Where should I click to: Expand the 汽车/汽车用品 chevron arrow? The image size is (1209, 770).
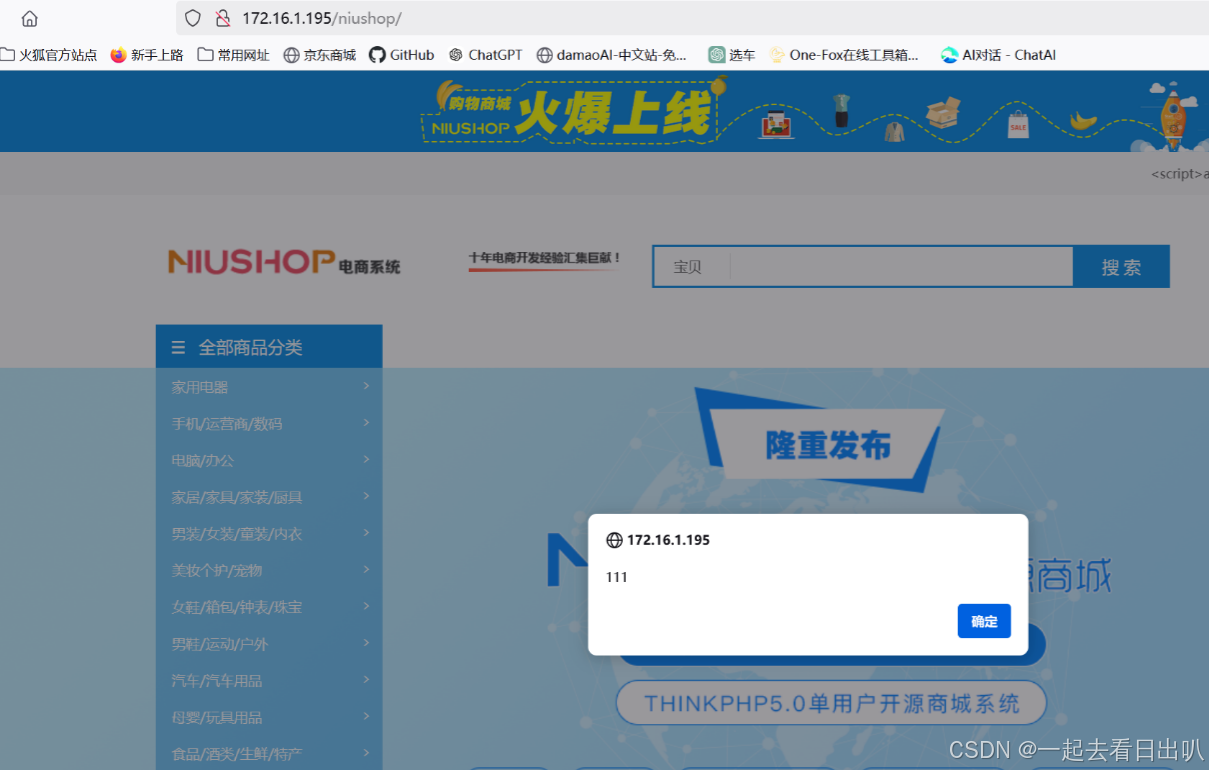[x=366, y=679]
